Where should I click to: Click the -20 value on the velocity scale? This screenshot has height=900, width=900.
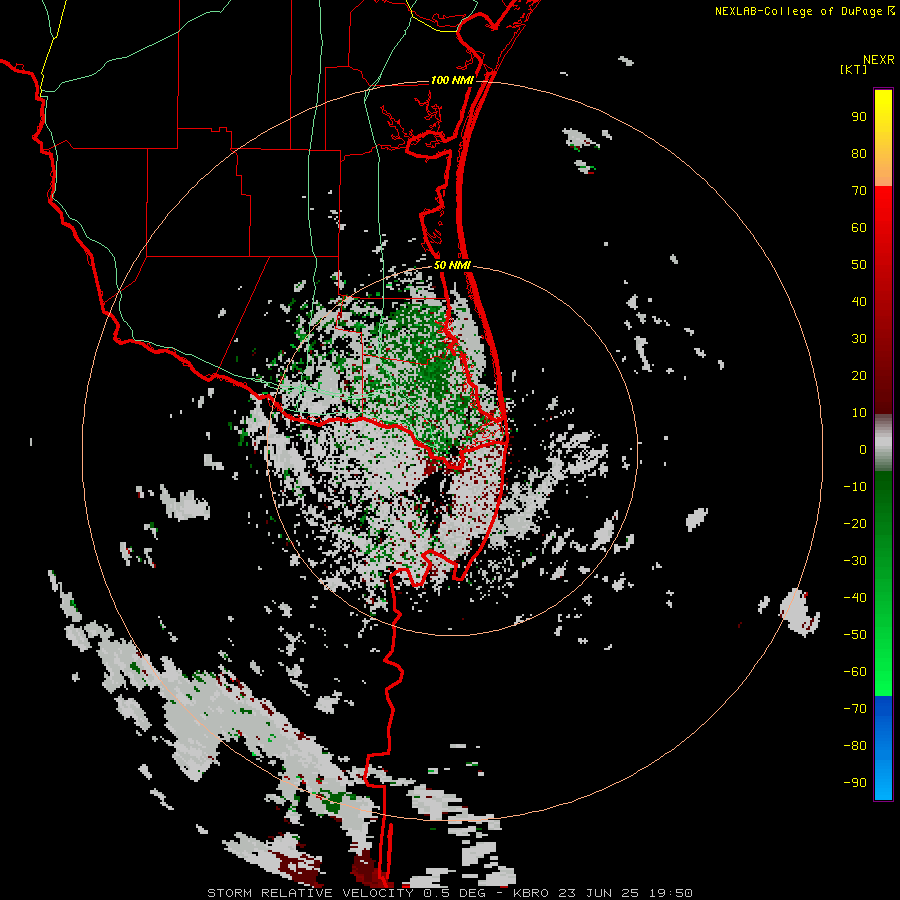[x=855, y=524]
